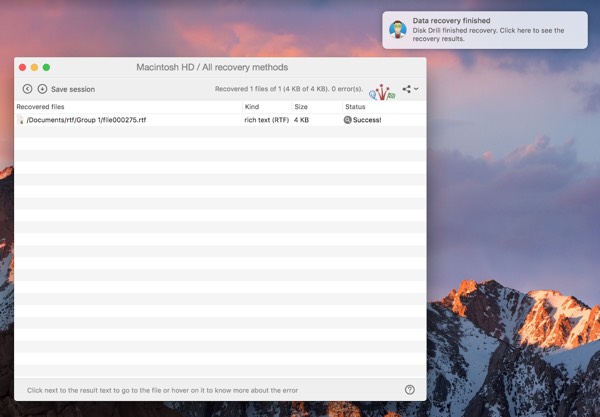600x417 pixels.
Task: Click the 'Recovered 1 files of 1' status text
Action: 289,89
